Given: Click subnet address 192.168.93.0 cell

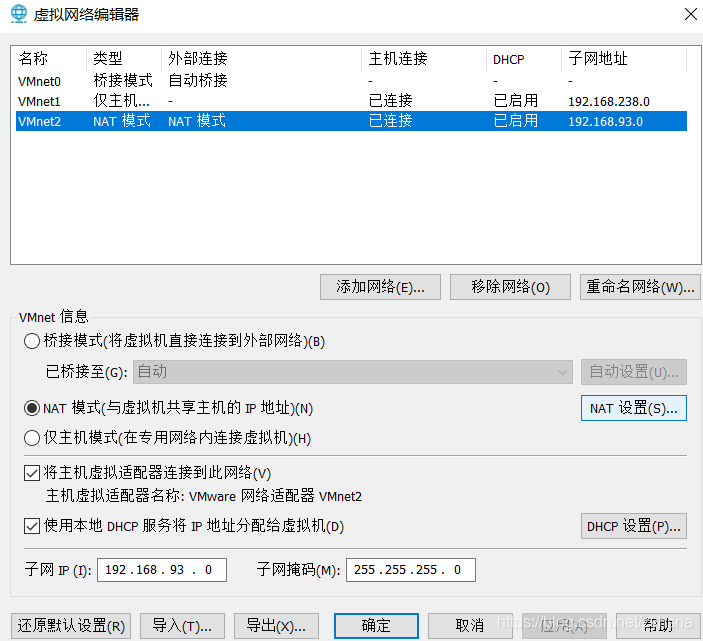Looking at the screenshot, I should click(x=605, y=121).
